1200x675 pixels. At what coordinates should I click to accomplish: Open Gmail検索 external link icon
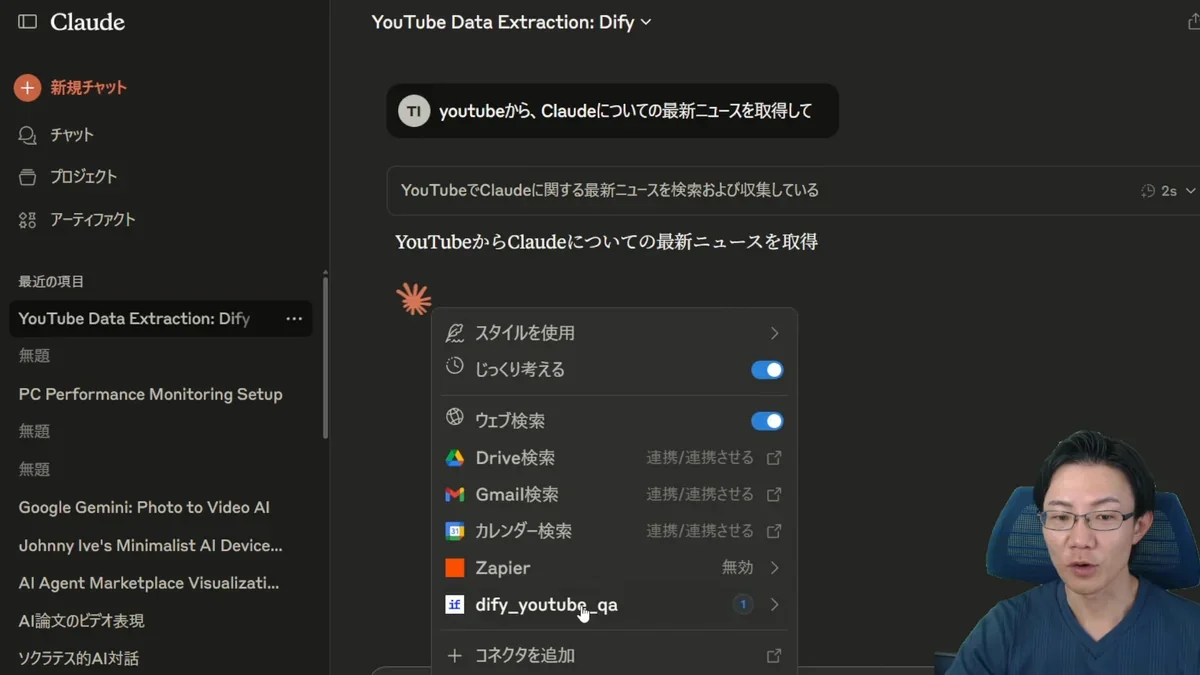pos(774,494)
